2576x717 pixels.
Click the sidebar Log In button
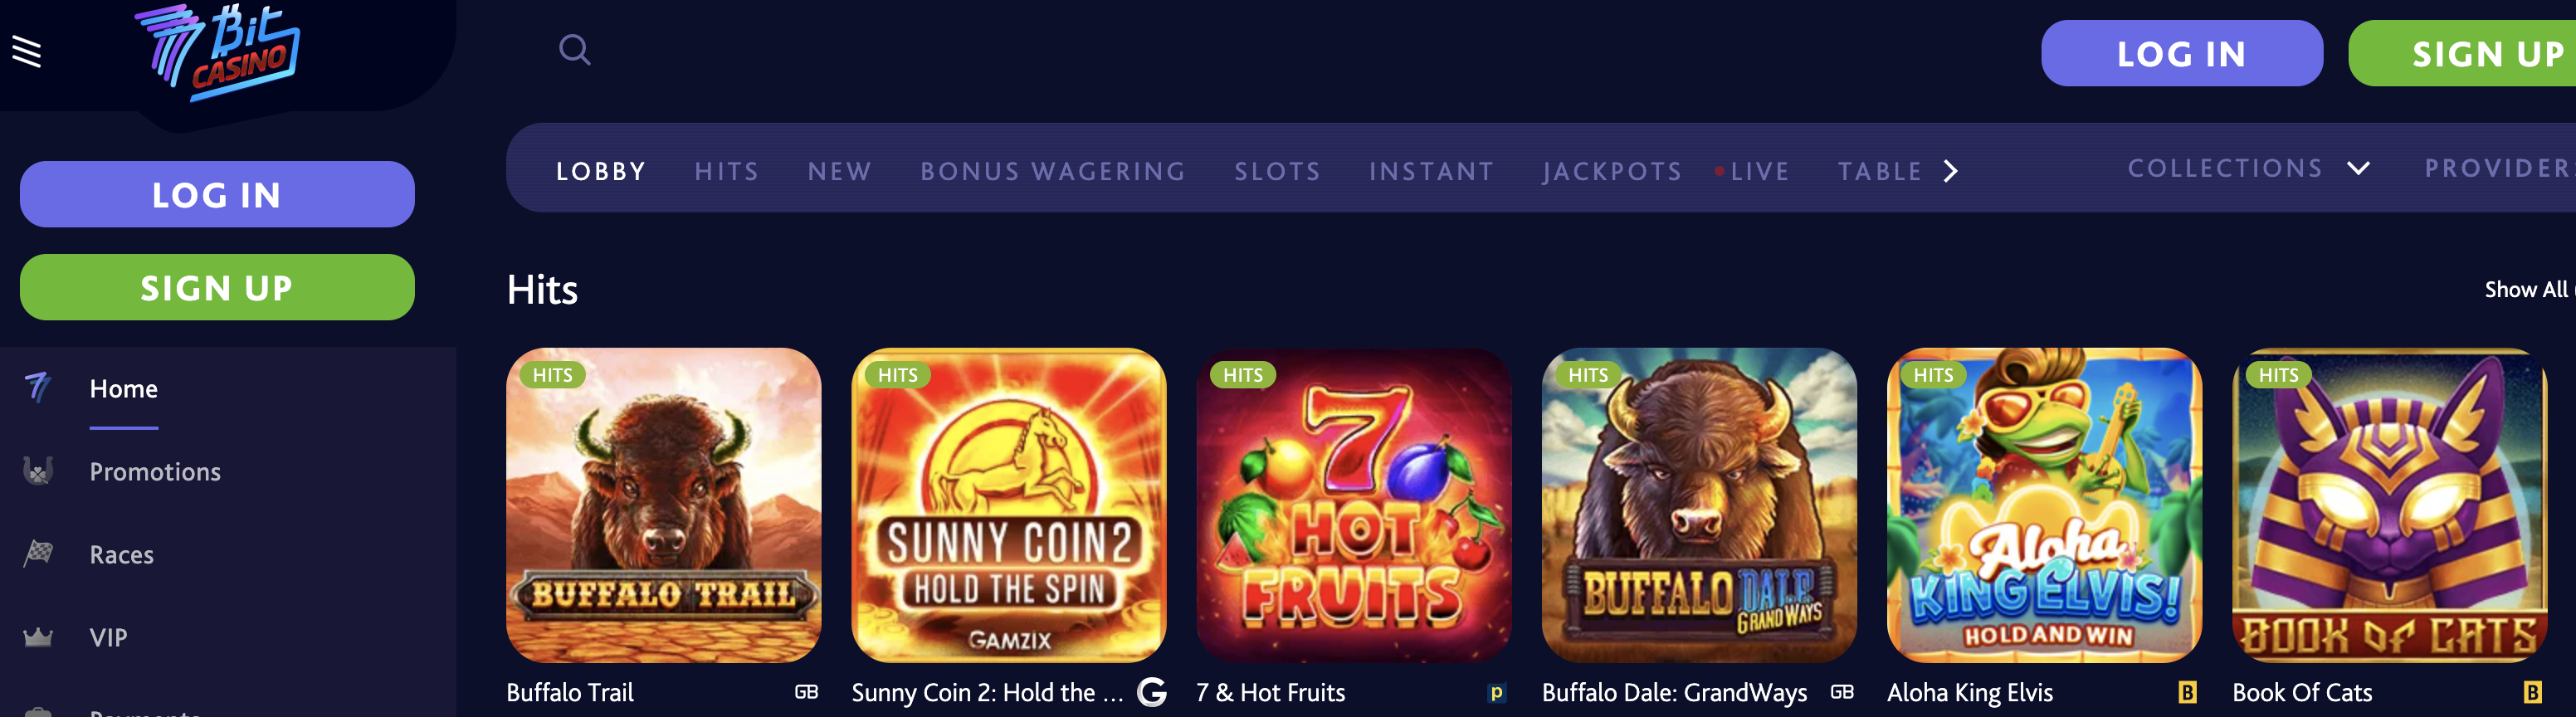(217, 194)
